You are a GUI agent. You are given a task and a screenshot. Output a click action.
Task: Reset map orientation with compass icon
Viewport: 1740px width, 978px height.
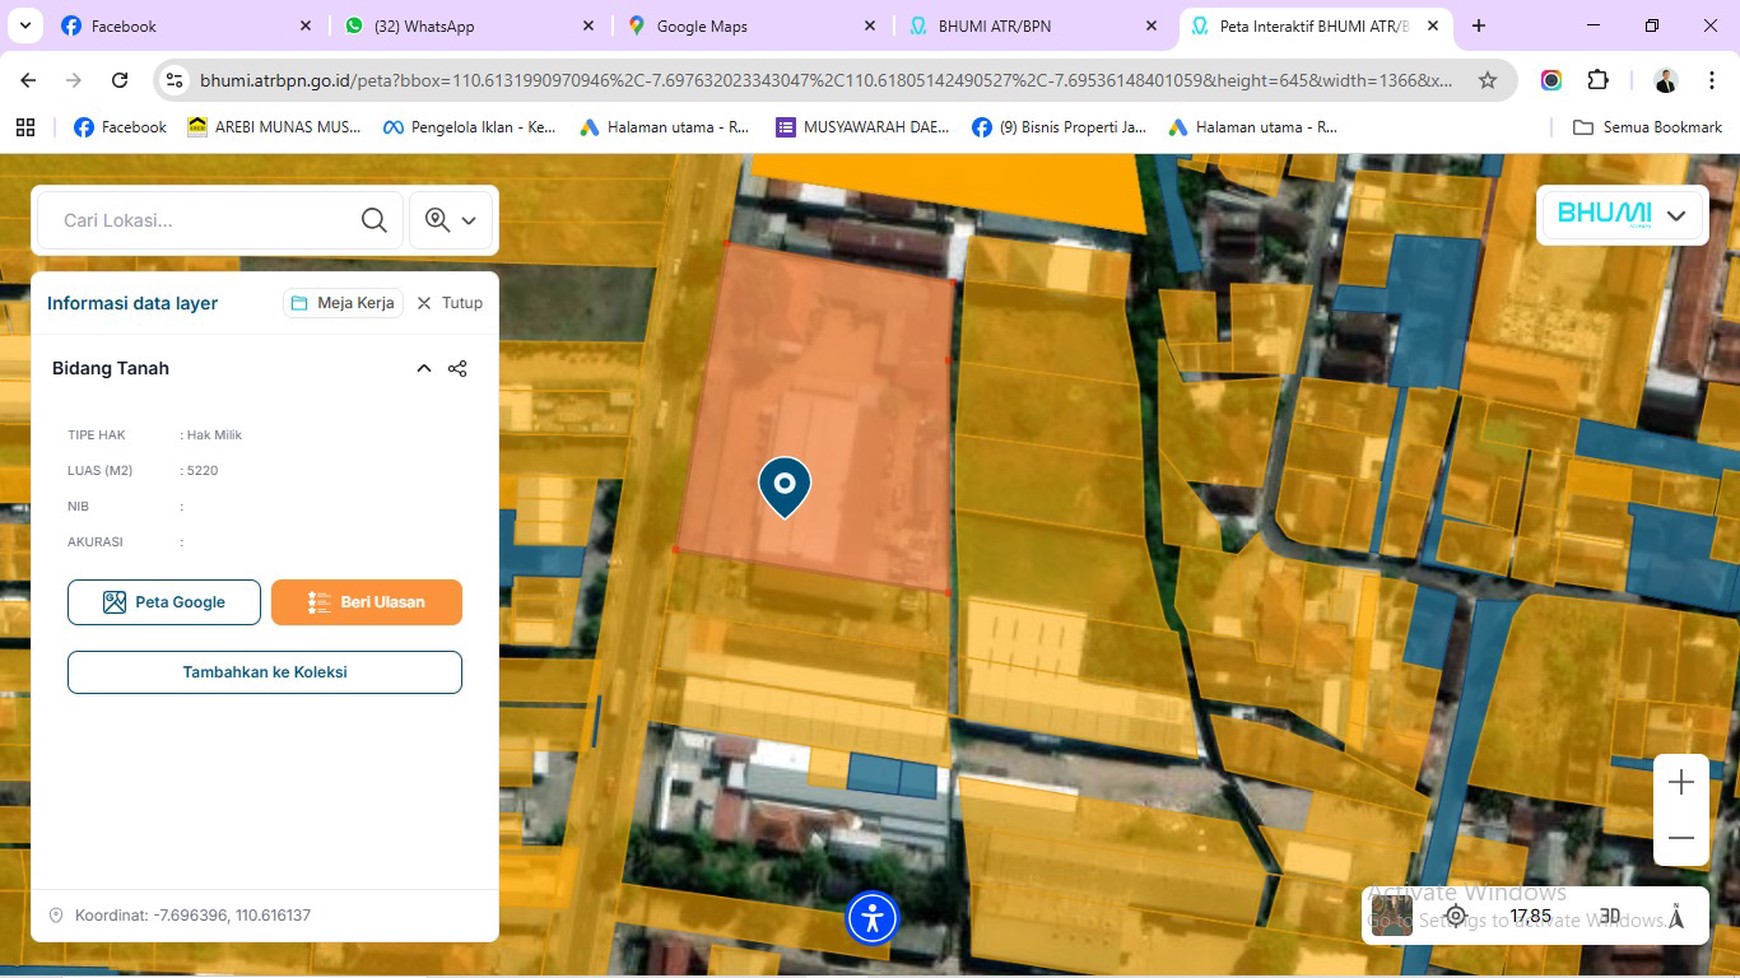pyautogui.click(x=1675, y=914)
